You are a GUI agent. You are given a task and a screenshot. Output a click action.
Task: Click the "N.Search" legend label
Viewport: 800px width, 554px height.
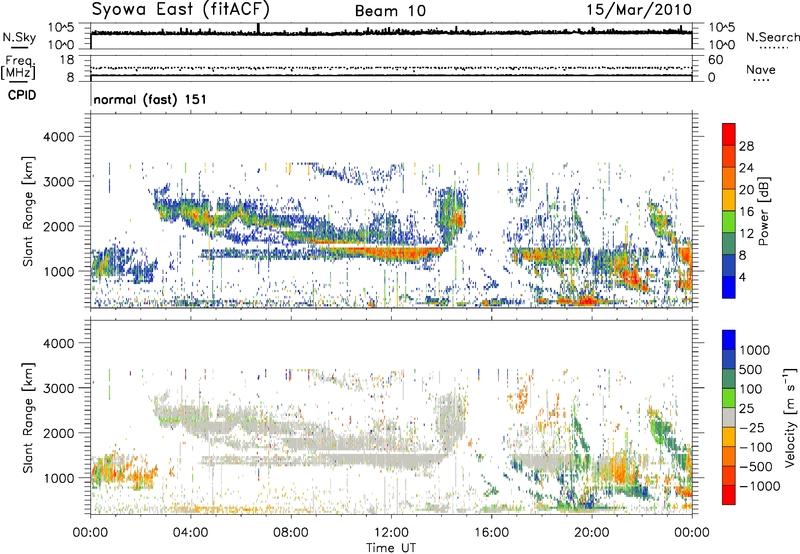[772, 37]
